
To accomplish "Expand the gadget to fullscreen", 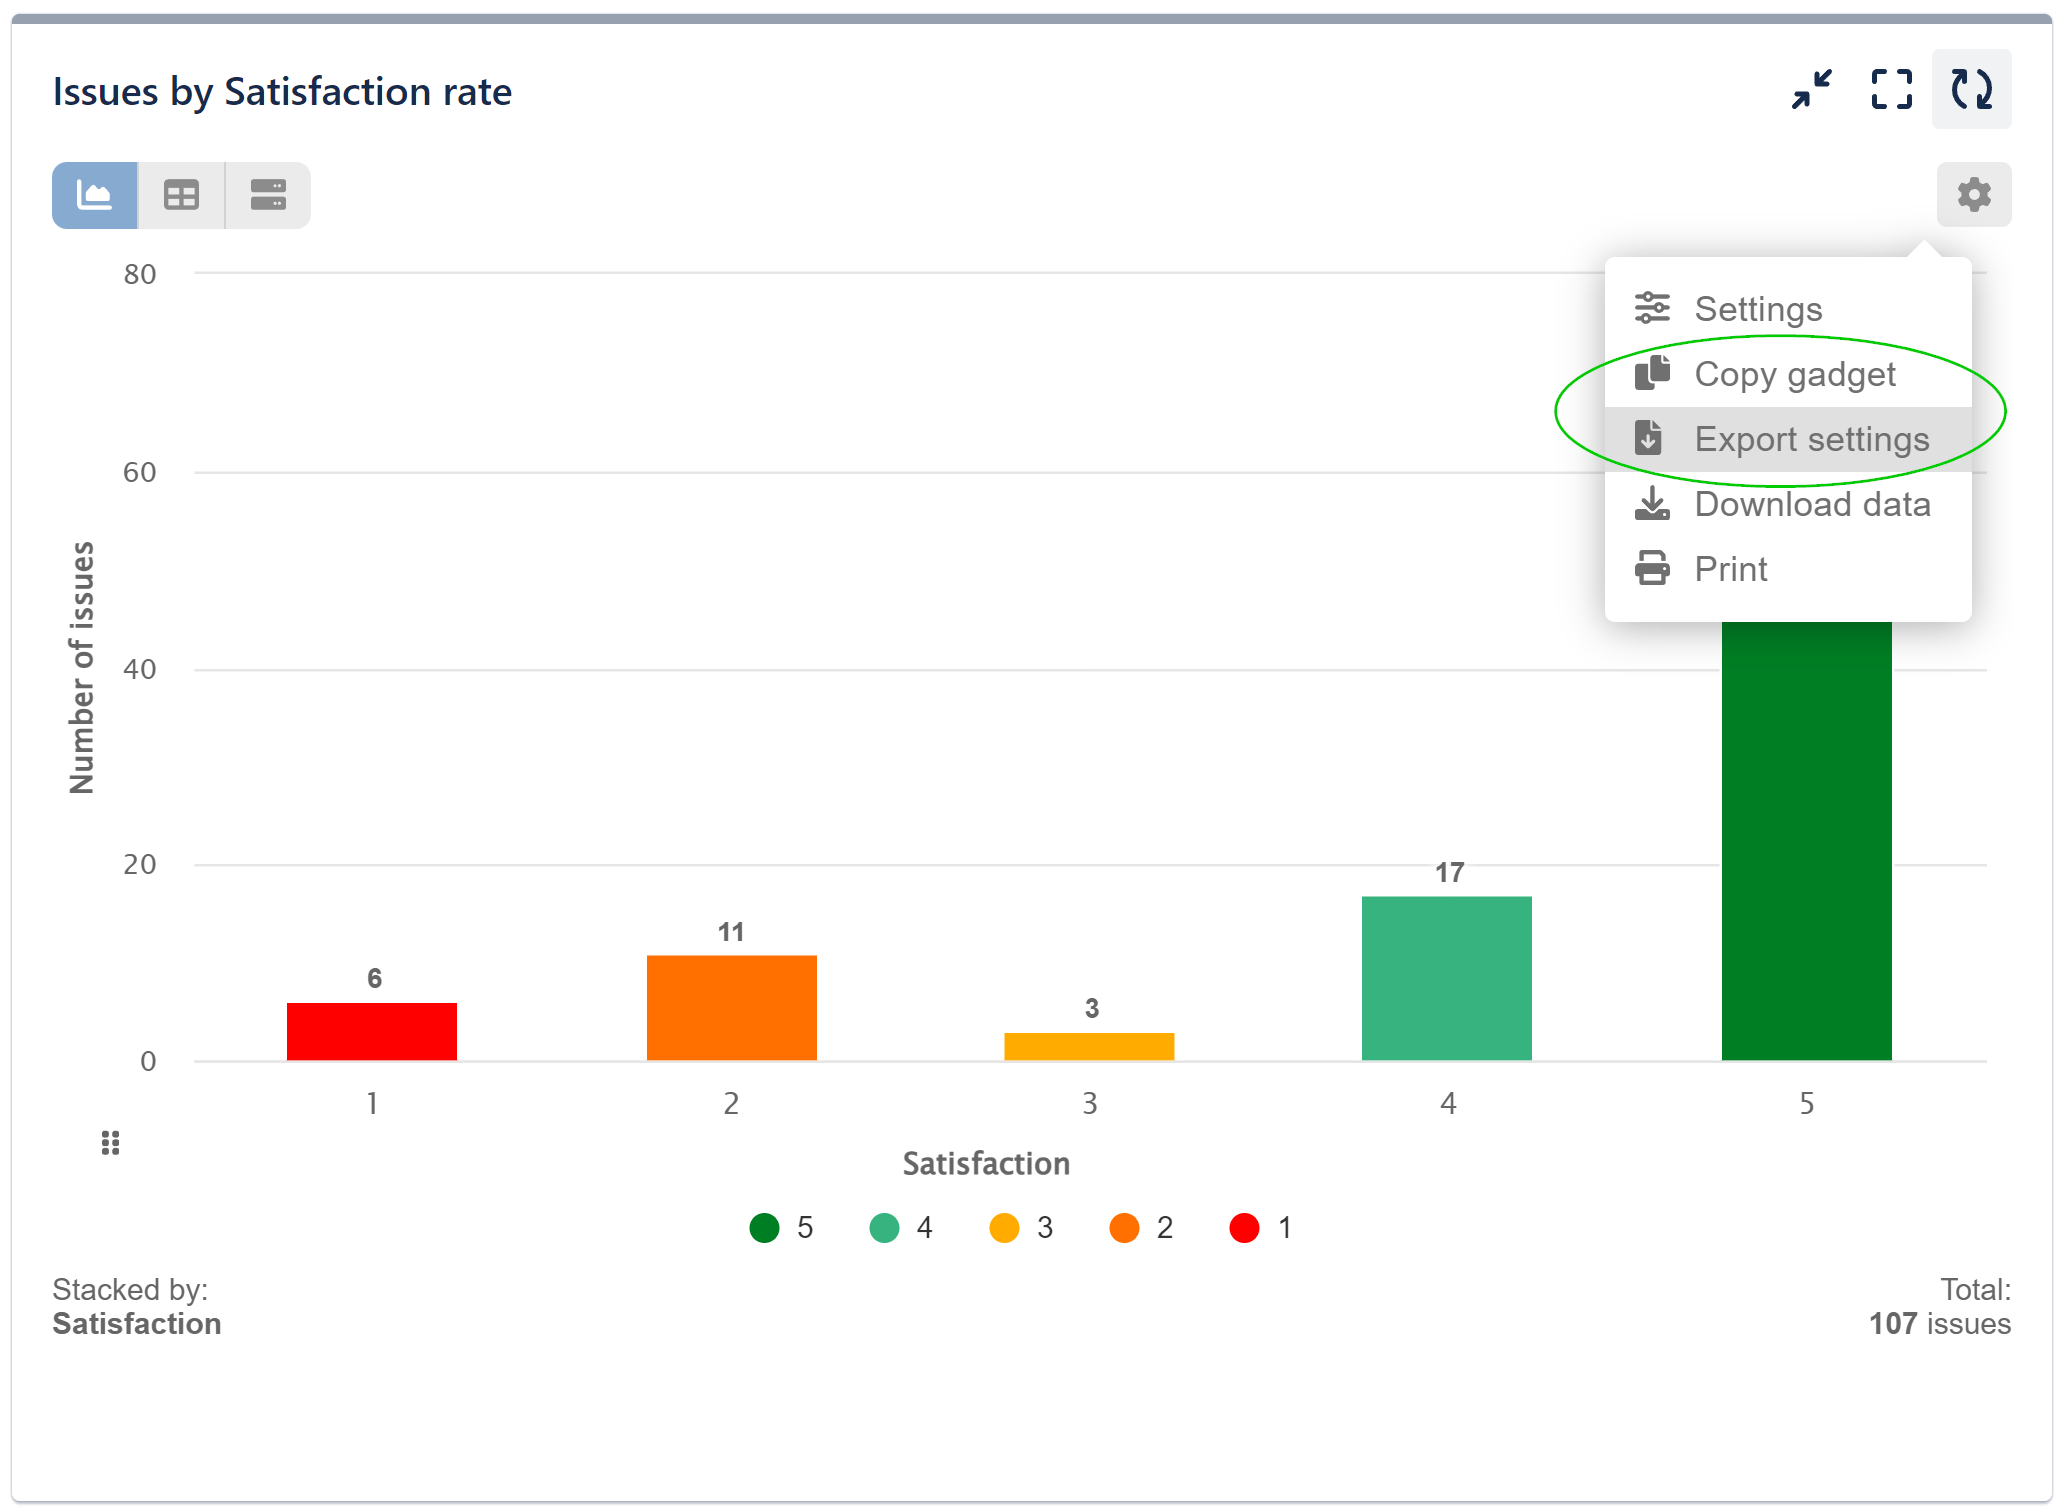I will (1890, 90).
